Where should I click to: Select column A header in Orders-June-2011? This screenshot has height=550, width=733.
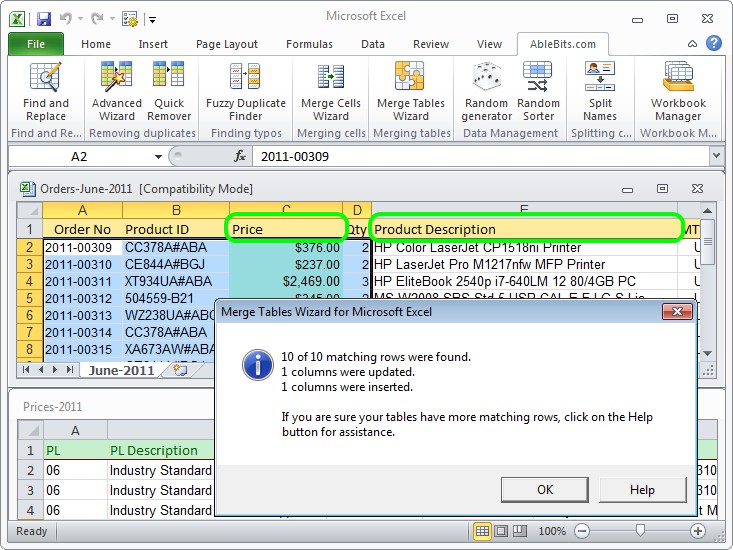click(x=82, y=210)
